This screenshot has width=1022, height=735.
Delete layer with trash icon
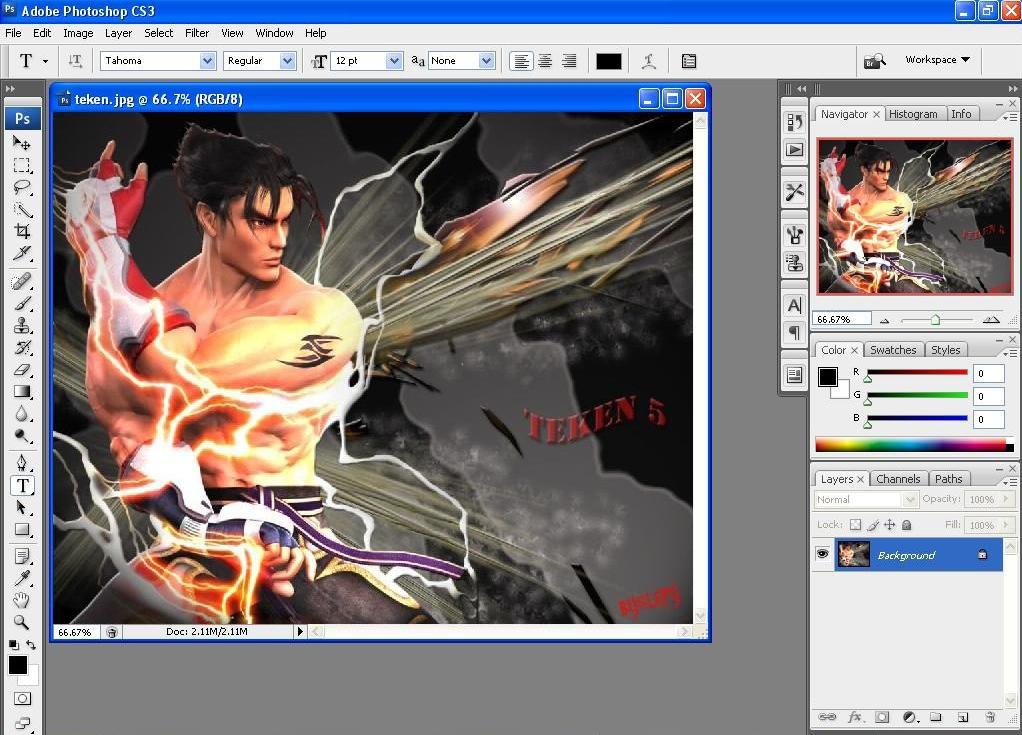coord(990,717)
